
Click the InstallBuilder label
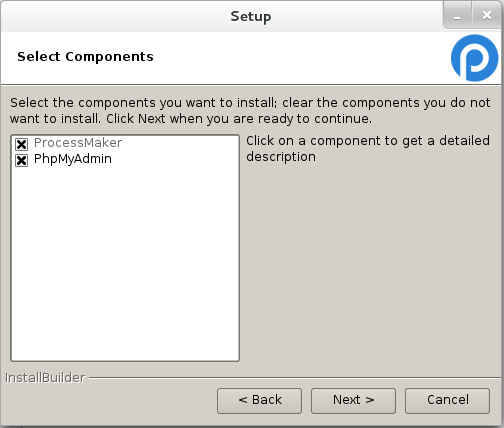(45, 378)
